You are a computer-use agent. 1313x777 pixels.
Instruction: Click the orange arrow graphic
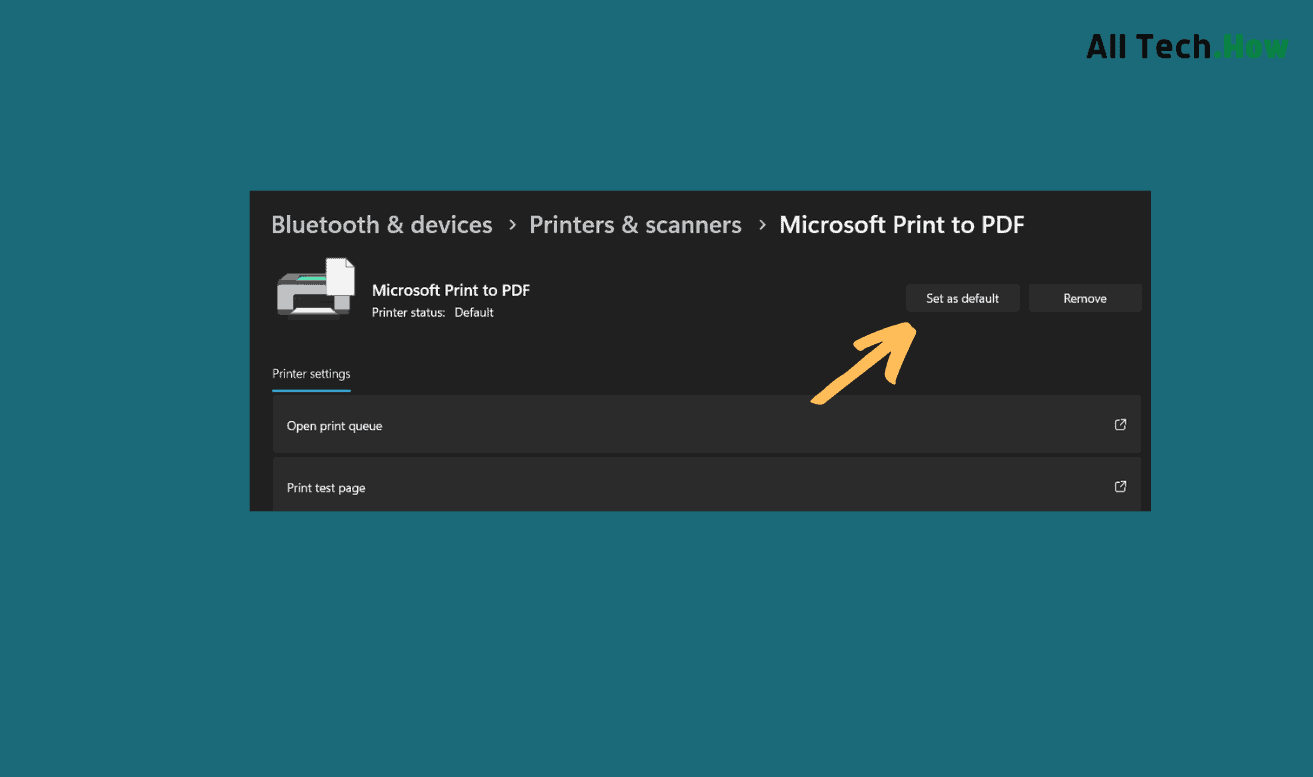tap(865, 362)
